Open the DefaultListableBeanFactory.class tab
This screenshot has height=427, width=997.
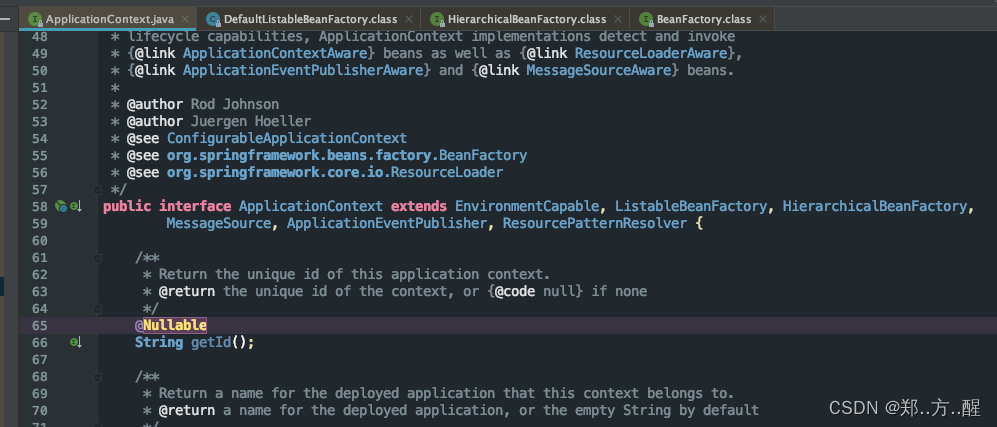[x=310, y=19]
